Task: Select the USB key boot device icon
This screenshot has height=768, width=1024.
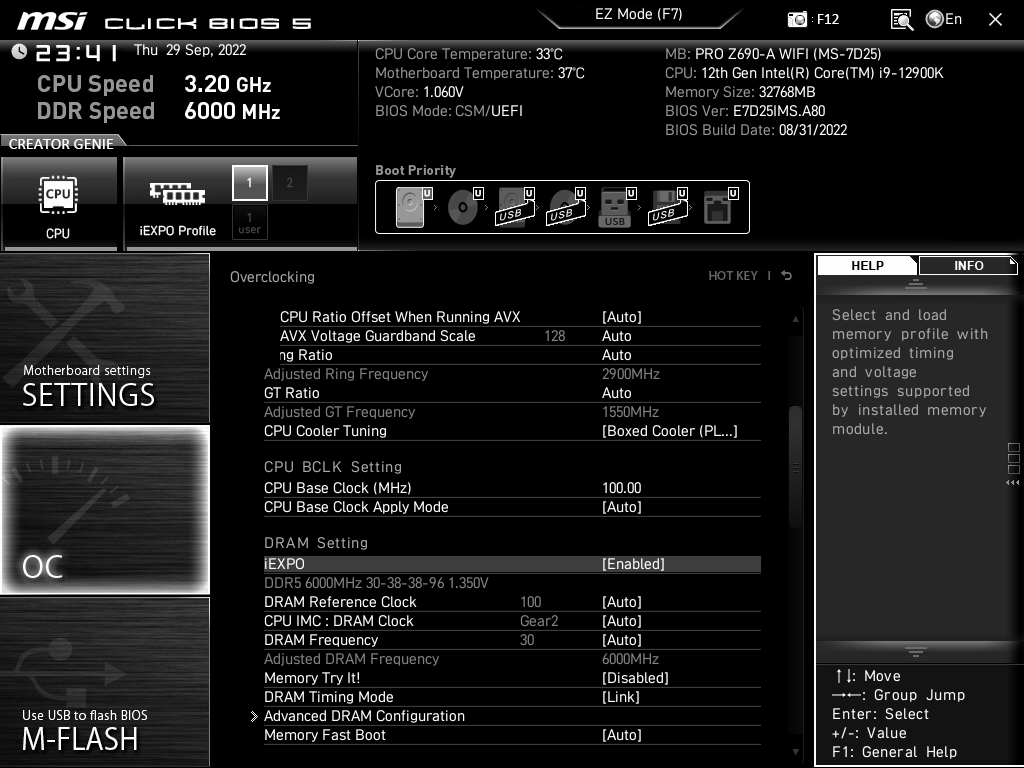Action: pos(616,207)
